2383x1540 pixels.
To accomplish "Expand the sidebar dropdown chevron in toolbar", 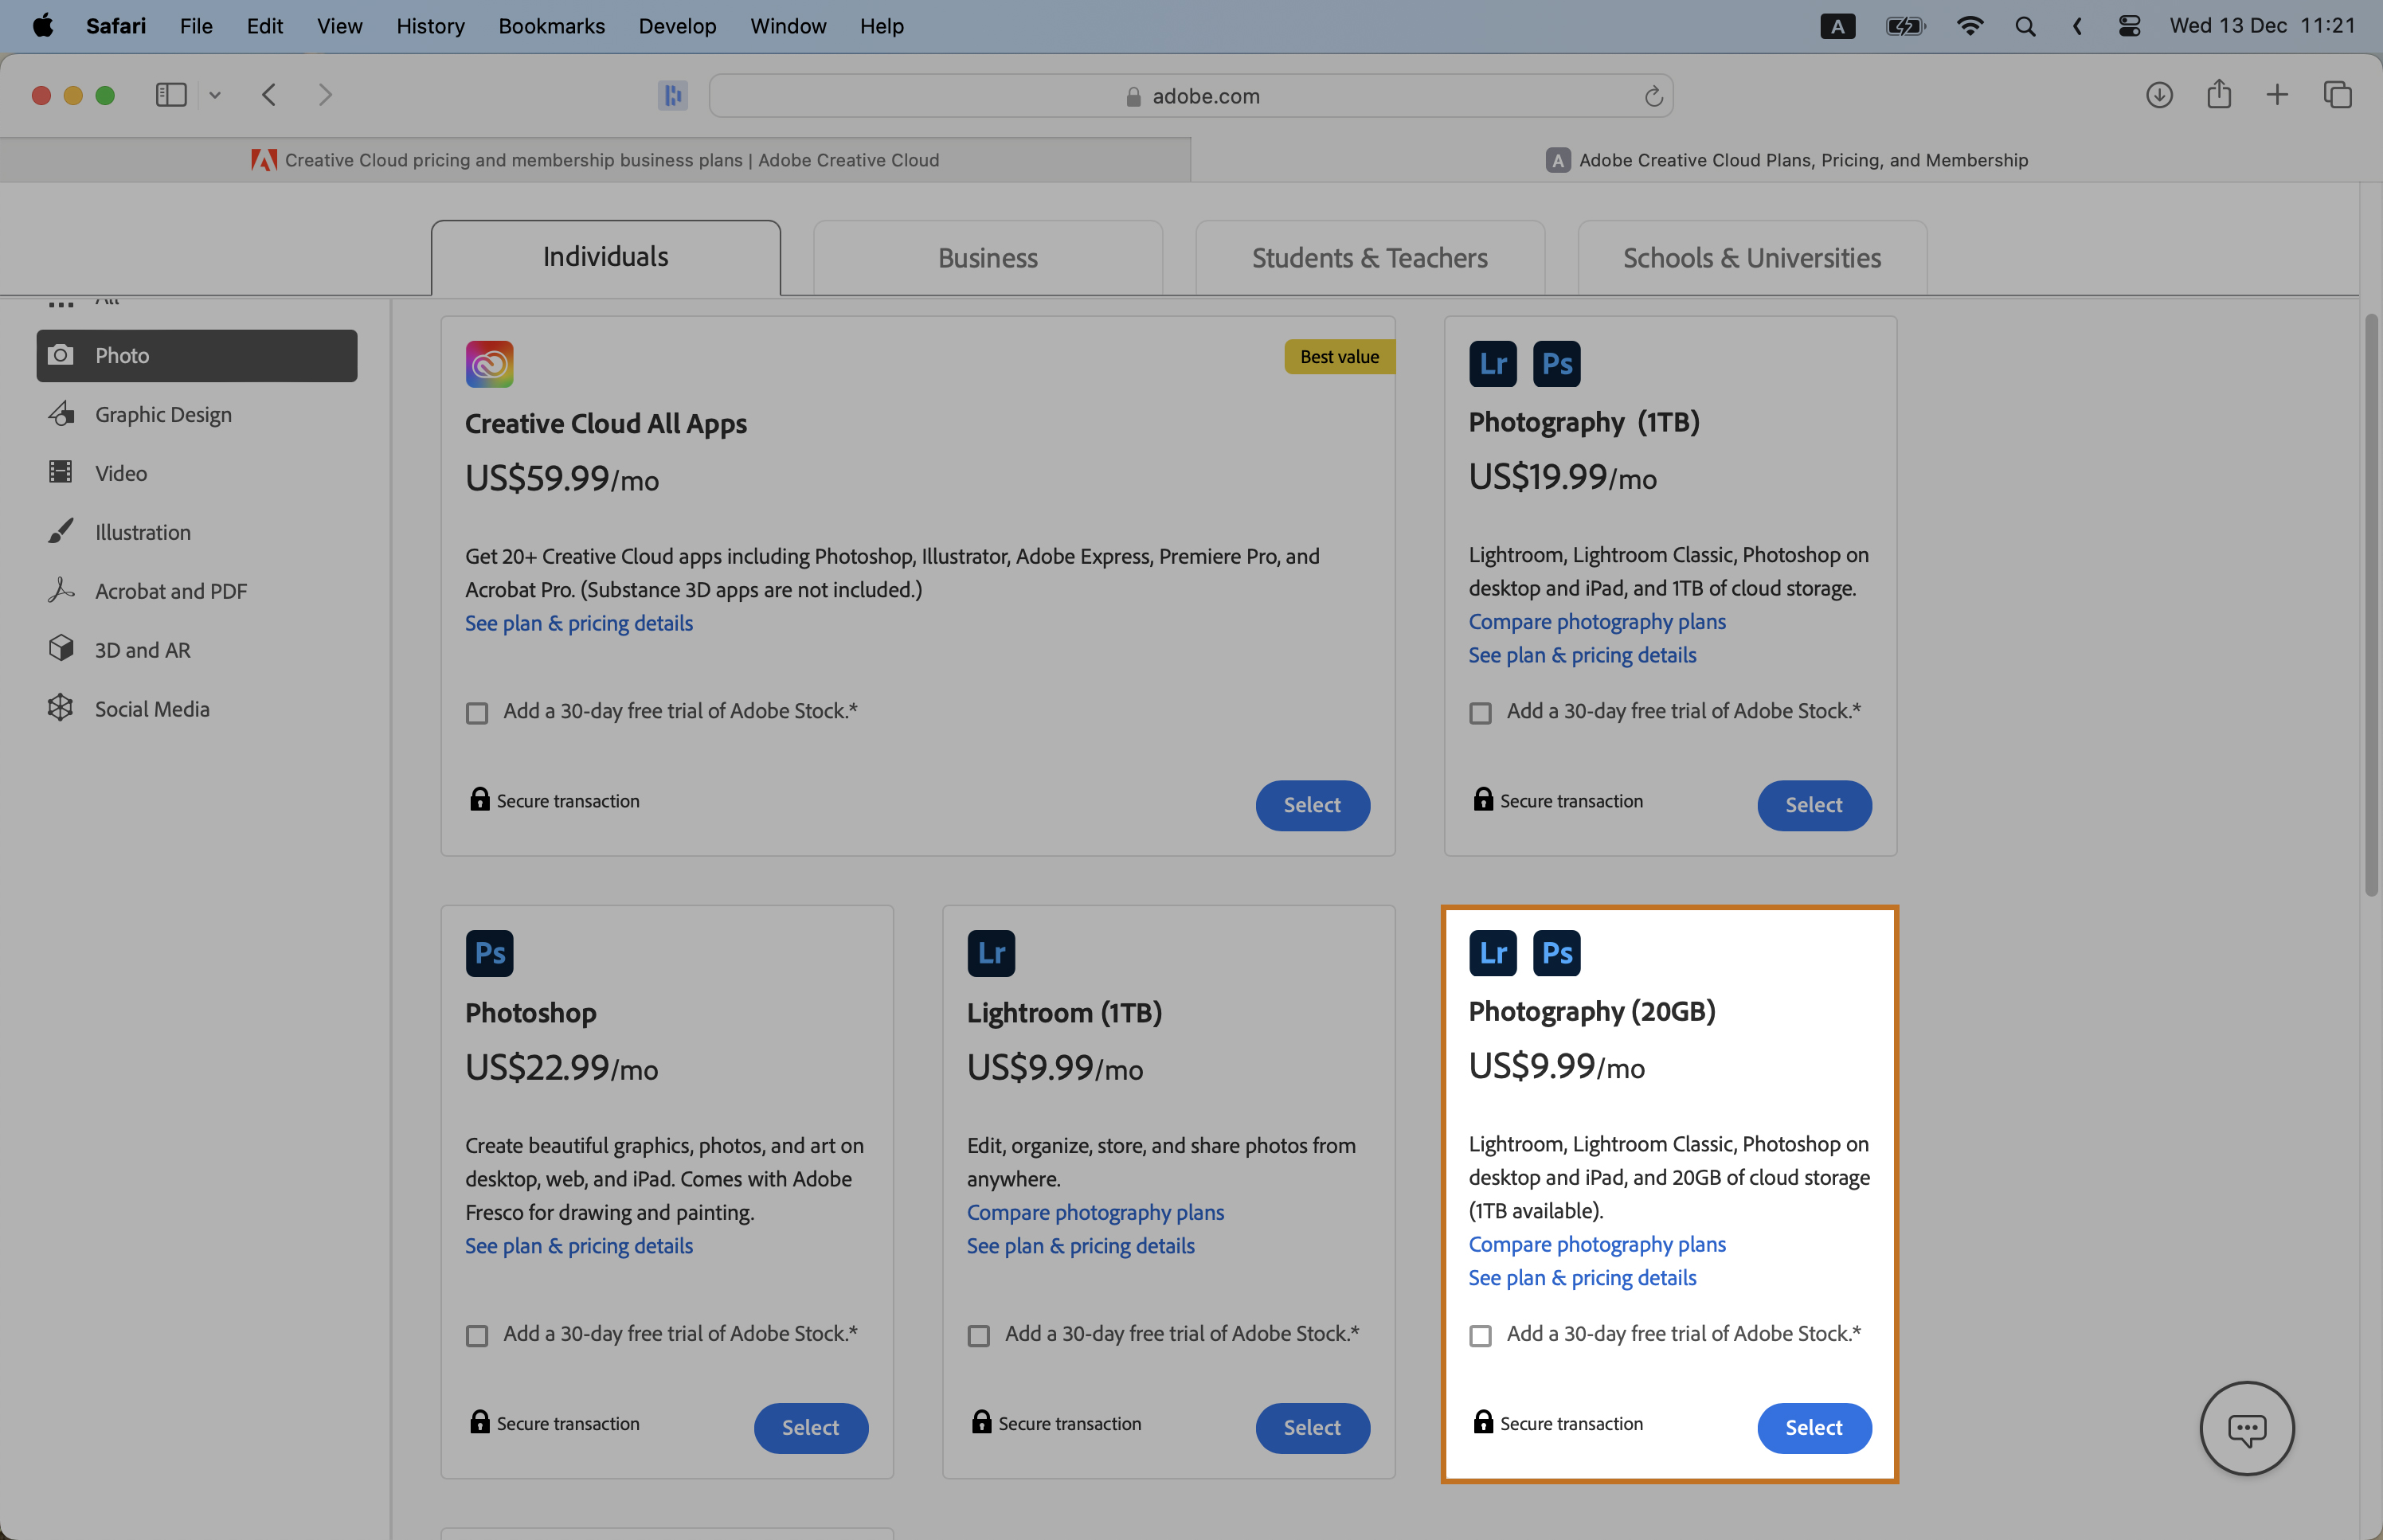I will click(215, 95).
